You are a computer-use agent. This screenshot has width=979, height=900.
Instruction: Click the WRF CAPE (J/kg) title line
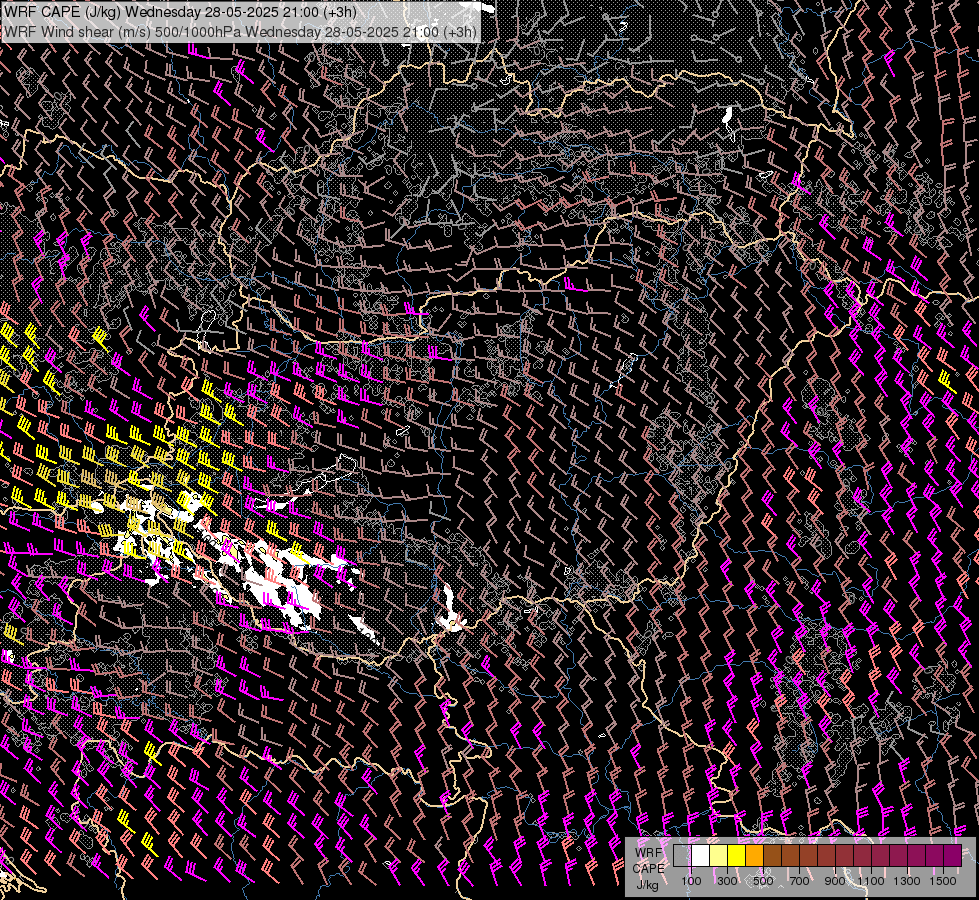tap(180, 12)
